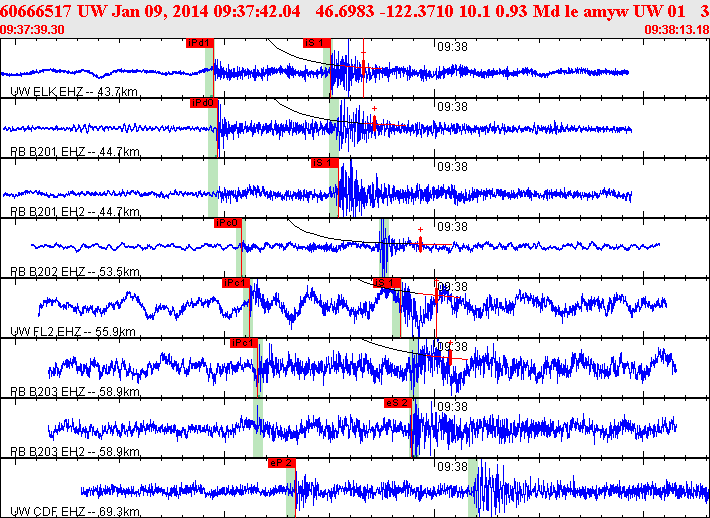The image size is (710, 518).
Task: Click the 'UW CDF EHZ -- 69.3km' station label
Action: point(74,512)
